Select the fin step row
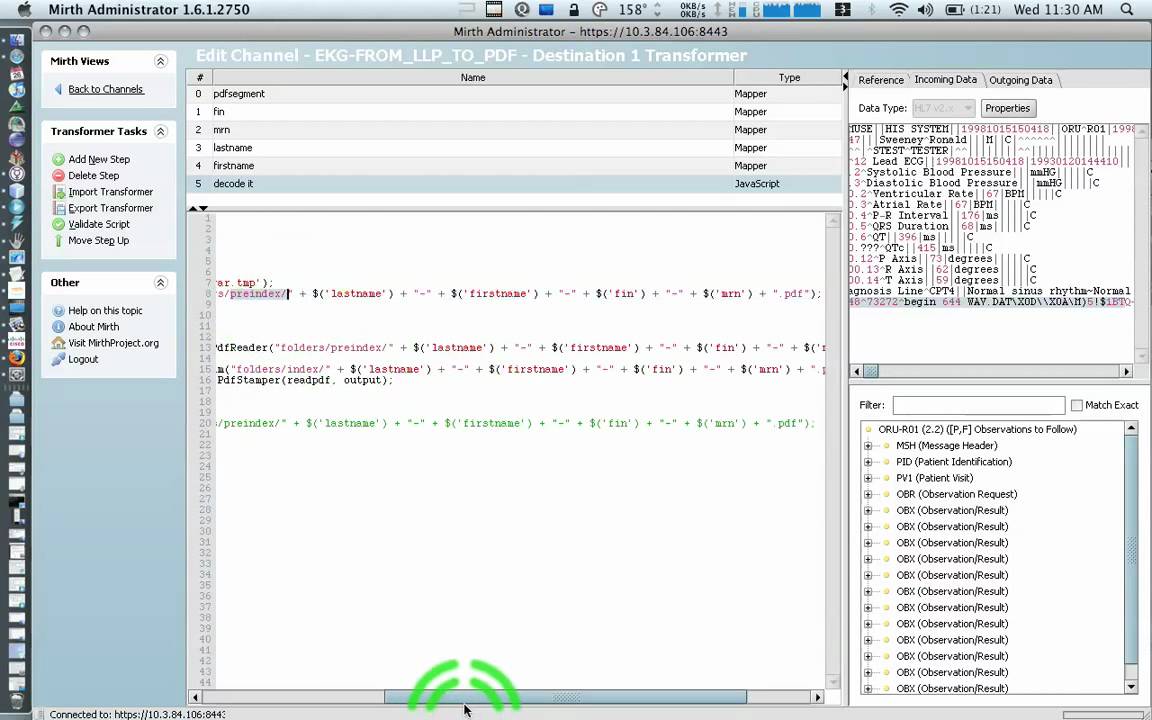The width and height of the screenshot is (1152, 720). click(x=514, y=112)
